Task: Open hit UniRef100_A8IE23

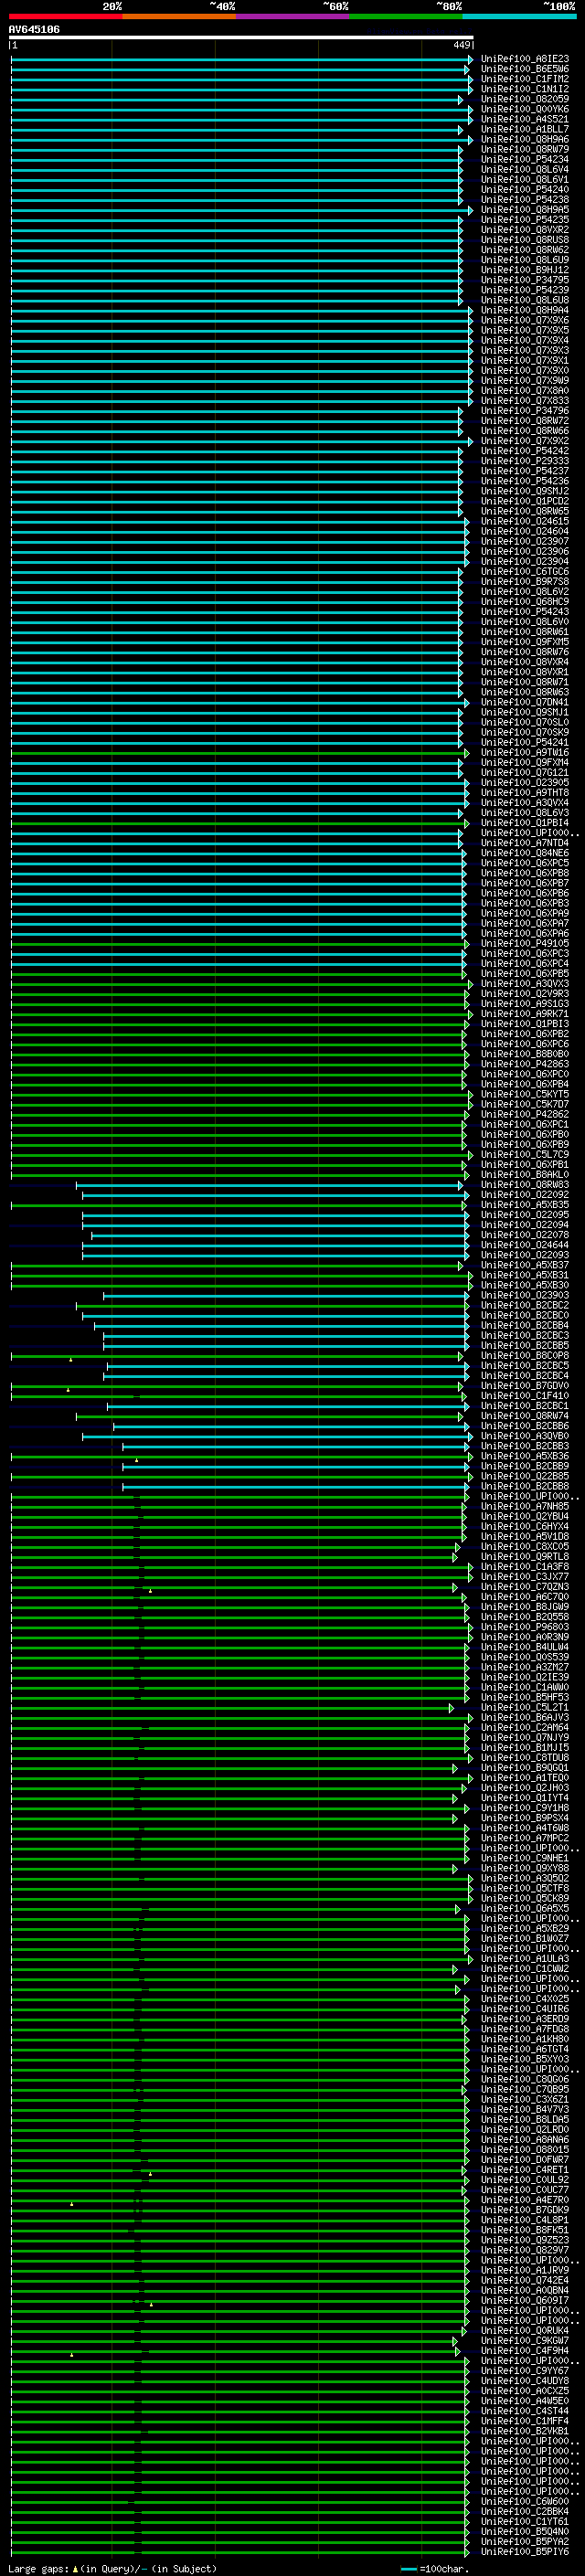Action: click(x=525, y=59)
